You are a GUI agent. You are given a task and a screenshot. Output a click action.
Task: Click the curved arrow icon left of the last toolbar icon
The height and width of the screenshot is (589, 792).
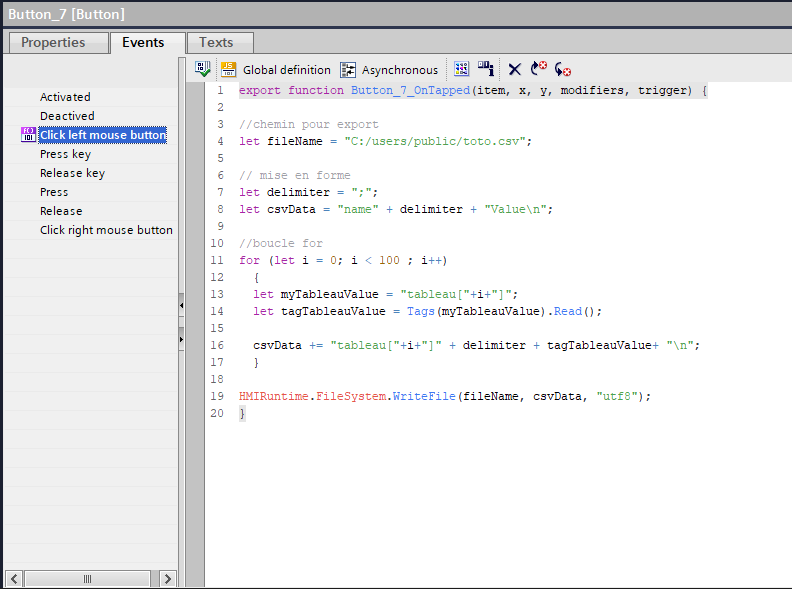pyautogui.click(x=539, y=69)
